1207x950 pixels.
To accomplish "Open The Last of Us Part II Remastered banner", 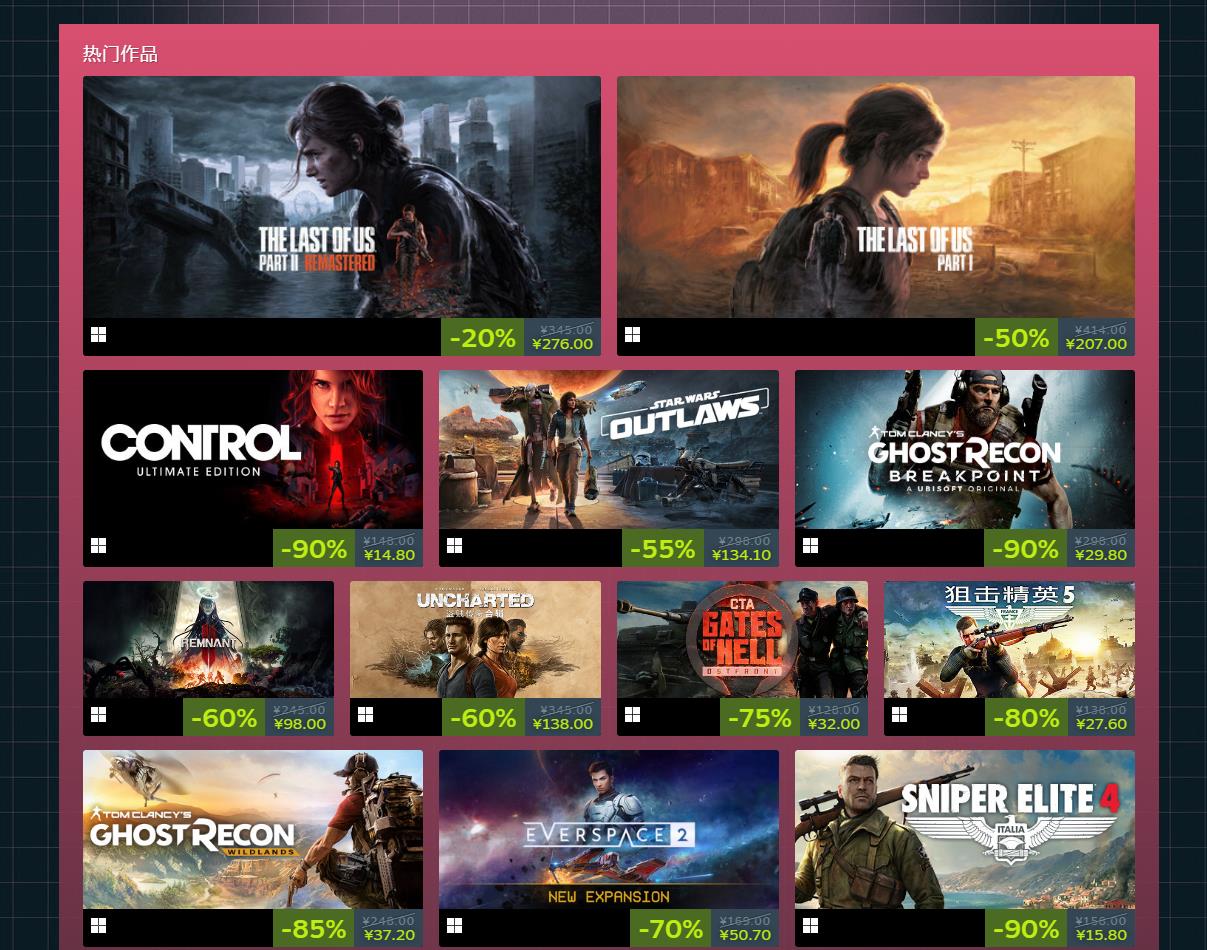I will click(342, 197).
